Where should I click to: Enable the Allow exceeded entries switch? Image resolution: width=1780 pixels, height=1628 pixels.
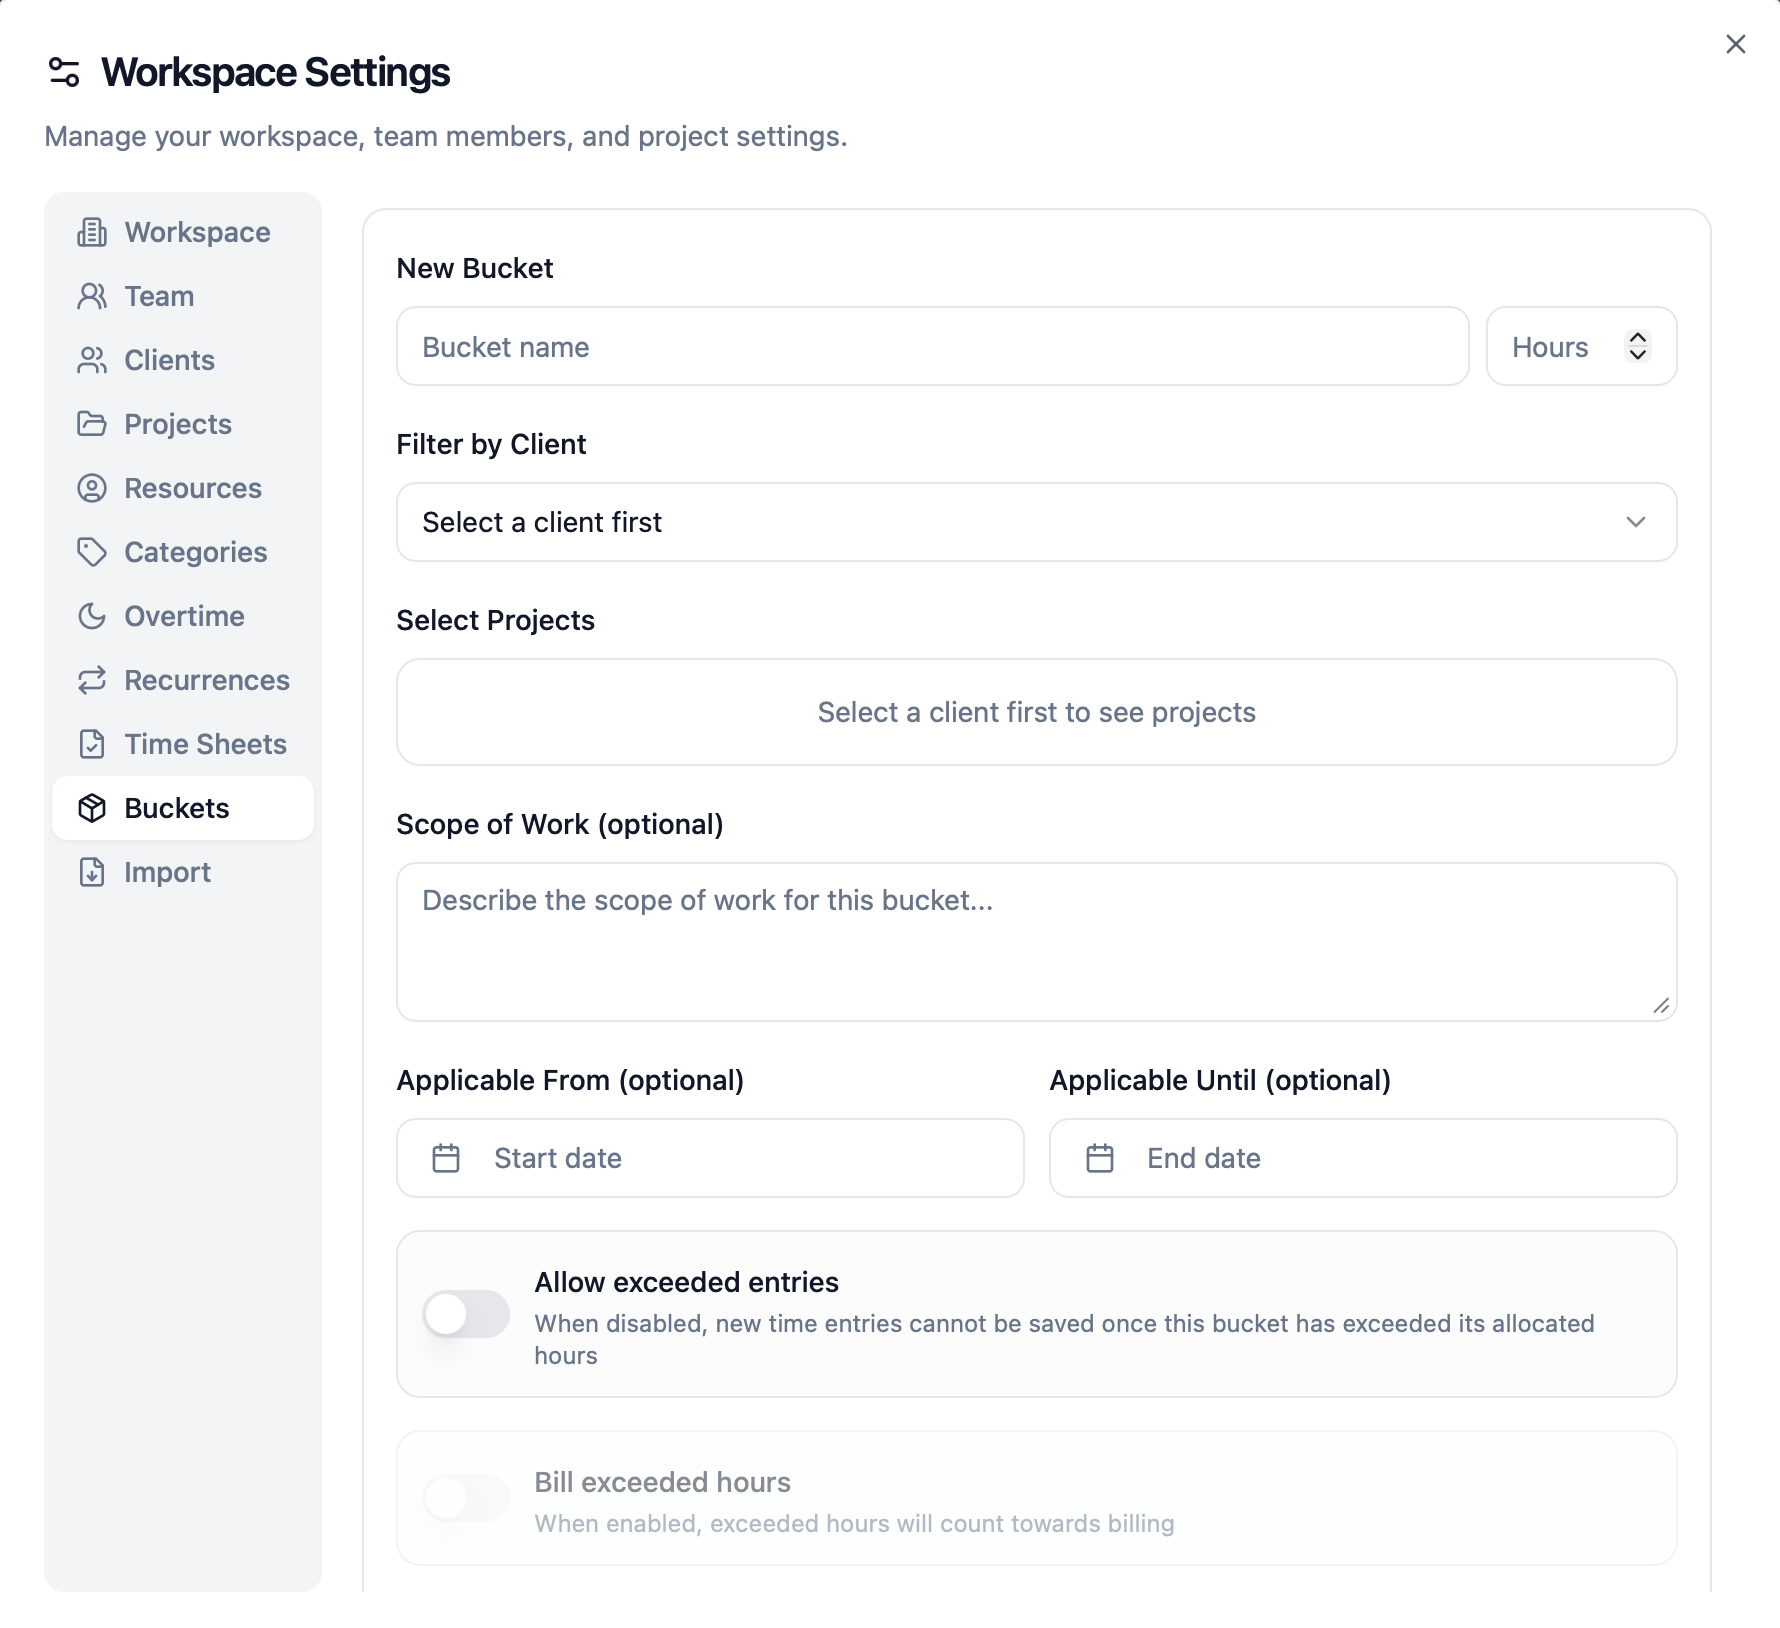coord(466,1314)
